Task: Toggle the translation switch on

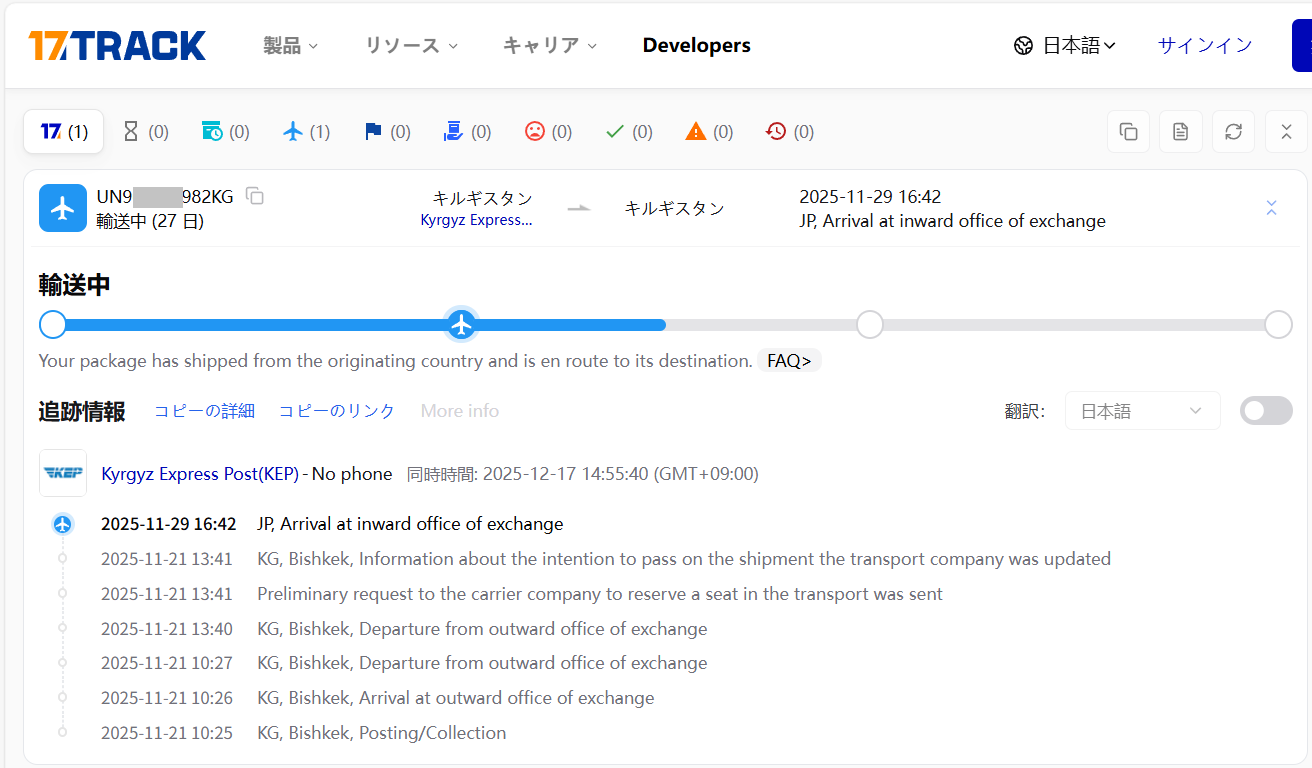Action: pyautogui.click(x=1265, y=411)
